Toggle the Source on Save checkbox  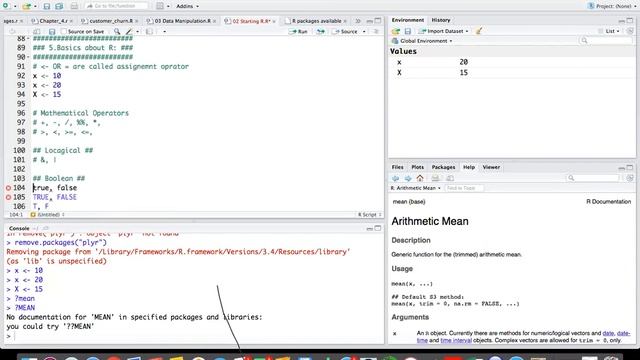pyautogui.click(x=64, y=31)
